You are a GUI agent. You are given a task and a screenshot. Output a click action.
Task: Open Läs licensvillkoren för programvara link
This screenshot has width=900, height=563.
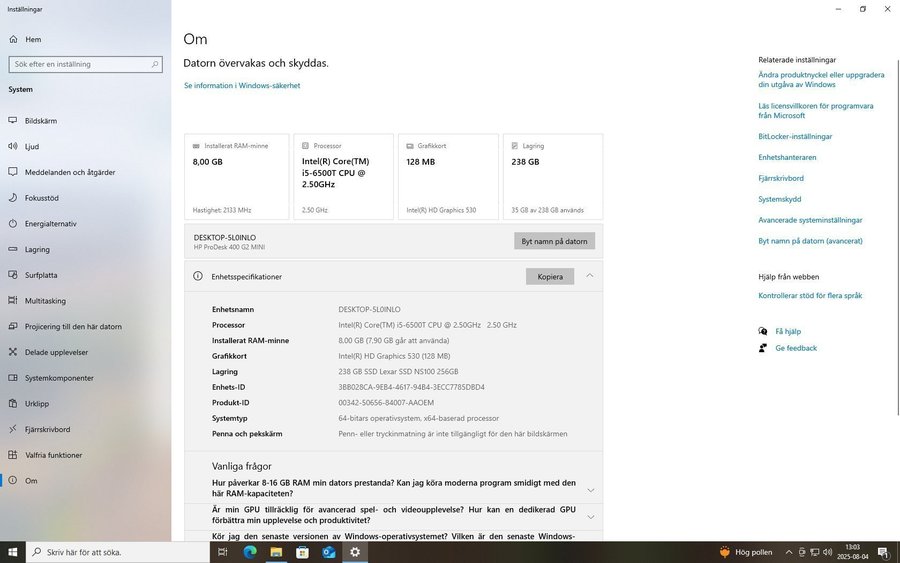(x=816, y=111)
